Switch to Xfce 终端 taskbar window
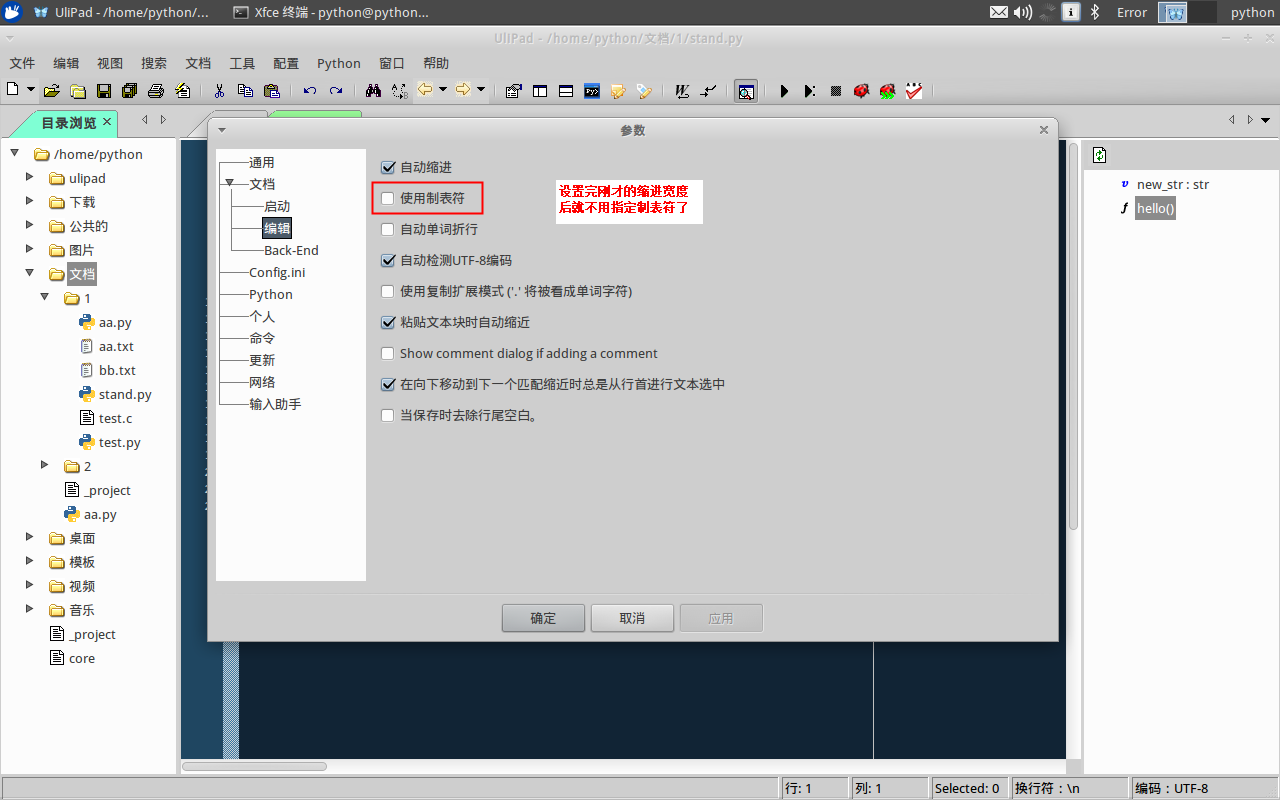Viewport: 1280px width, 800px height. click(330, 12)
